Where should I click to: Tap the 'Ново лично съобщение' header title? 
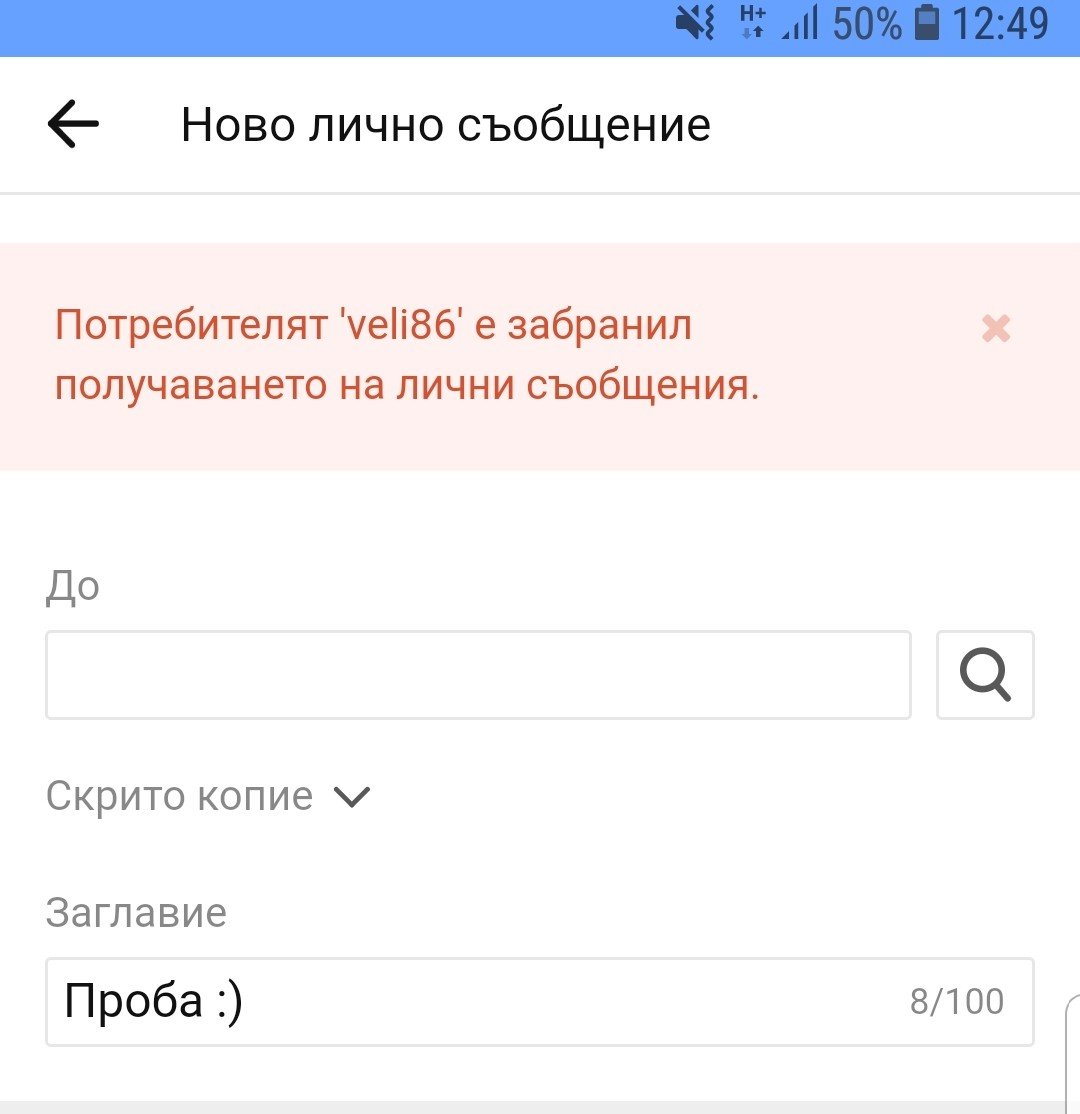pyautogui.click(x=446, y=125)
